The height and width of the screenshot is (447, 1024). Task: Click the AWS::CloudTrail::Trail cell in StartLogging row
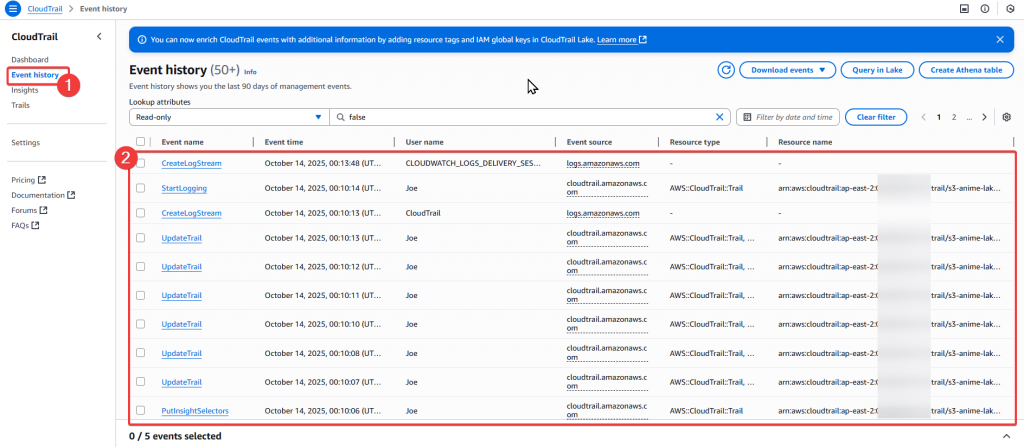click(x=707, y=188)
